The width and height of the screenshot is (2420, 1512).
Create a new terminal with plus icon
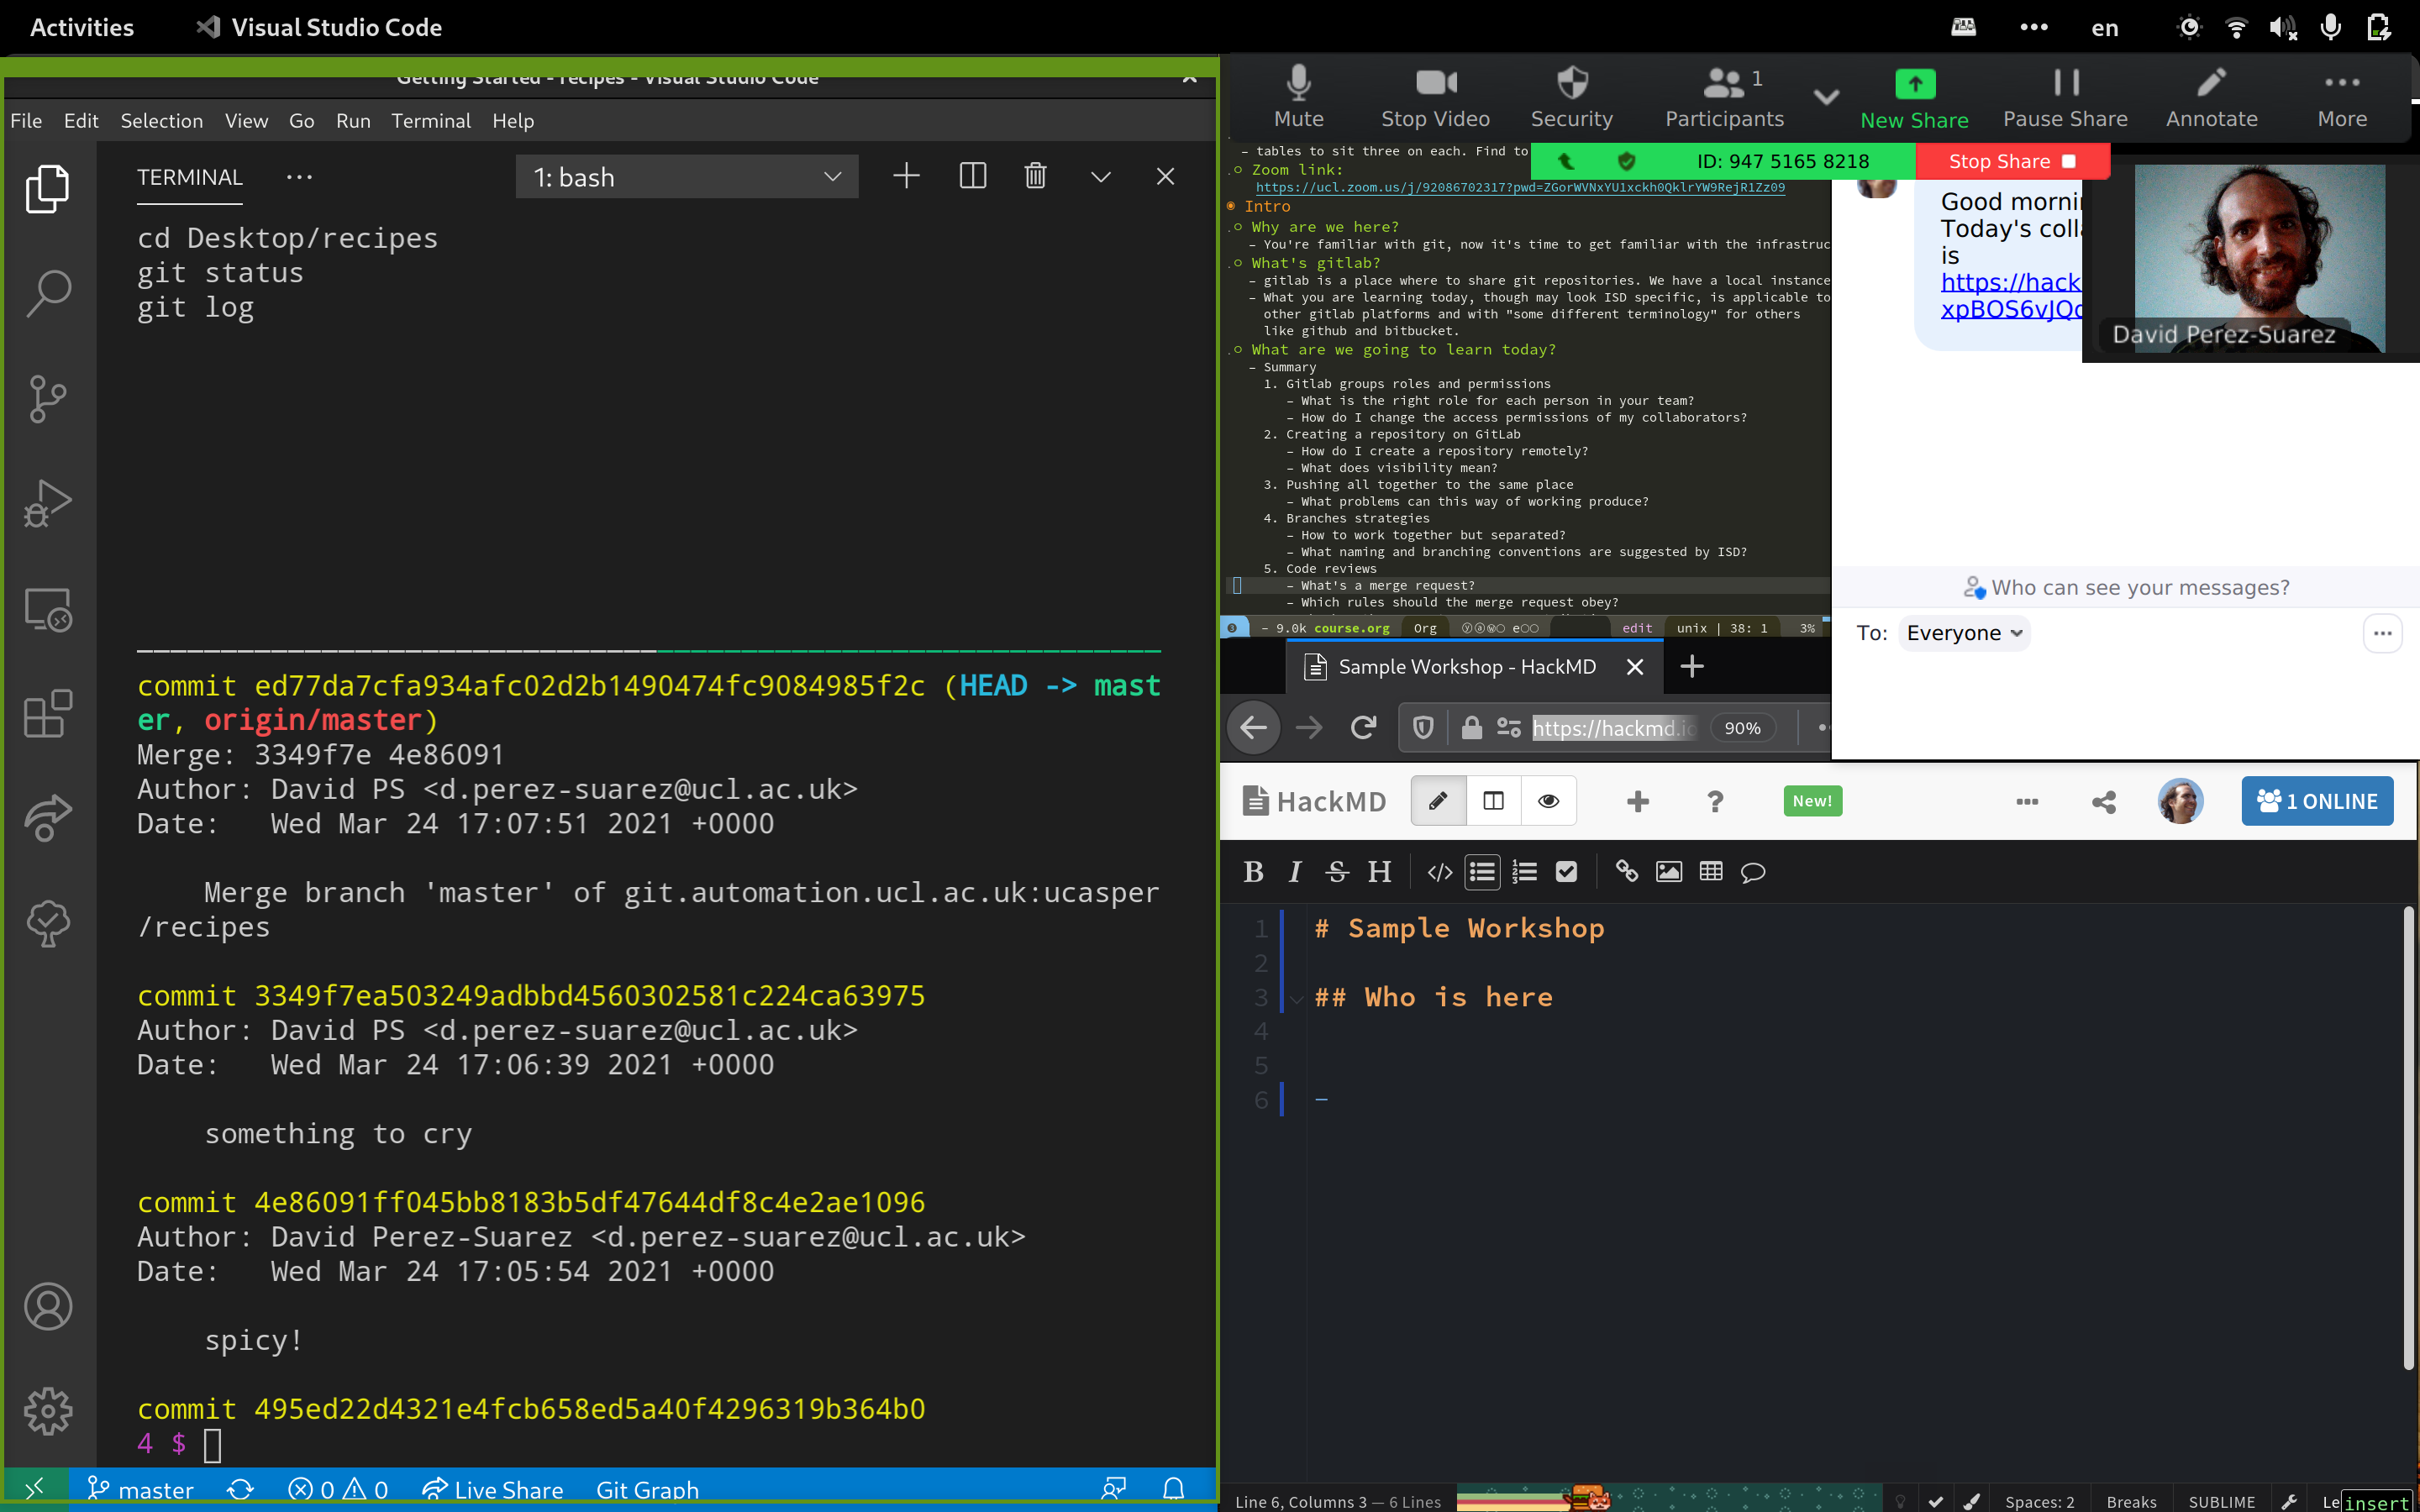point(906,176)
